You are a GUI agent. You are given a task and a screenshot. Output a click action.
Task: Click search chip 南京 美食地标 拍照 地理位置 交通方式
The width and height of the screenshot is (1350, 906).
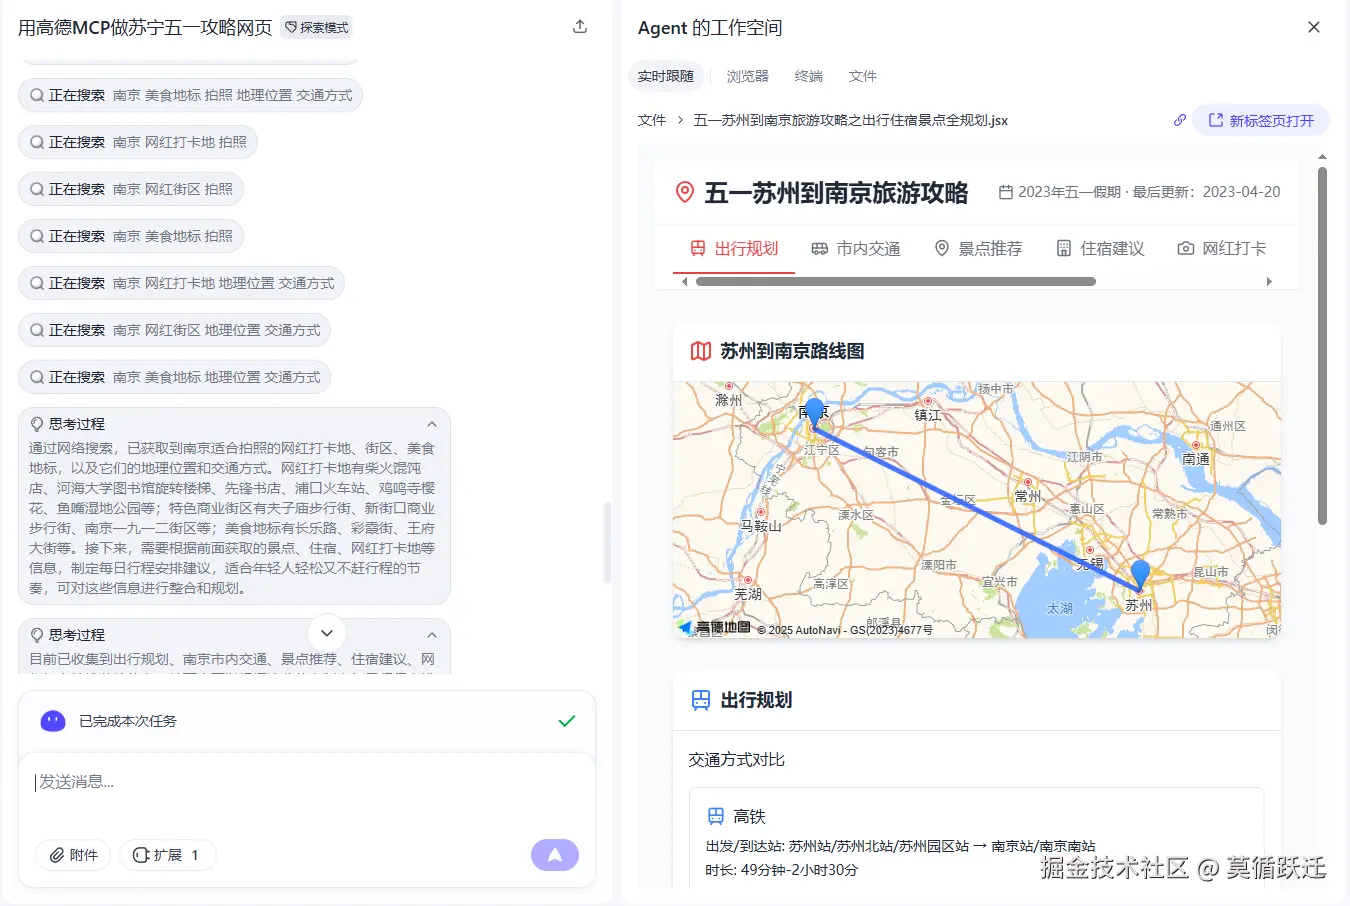point(190,95)
